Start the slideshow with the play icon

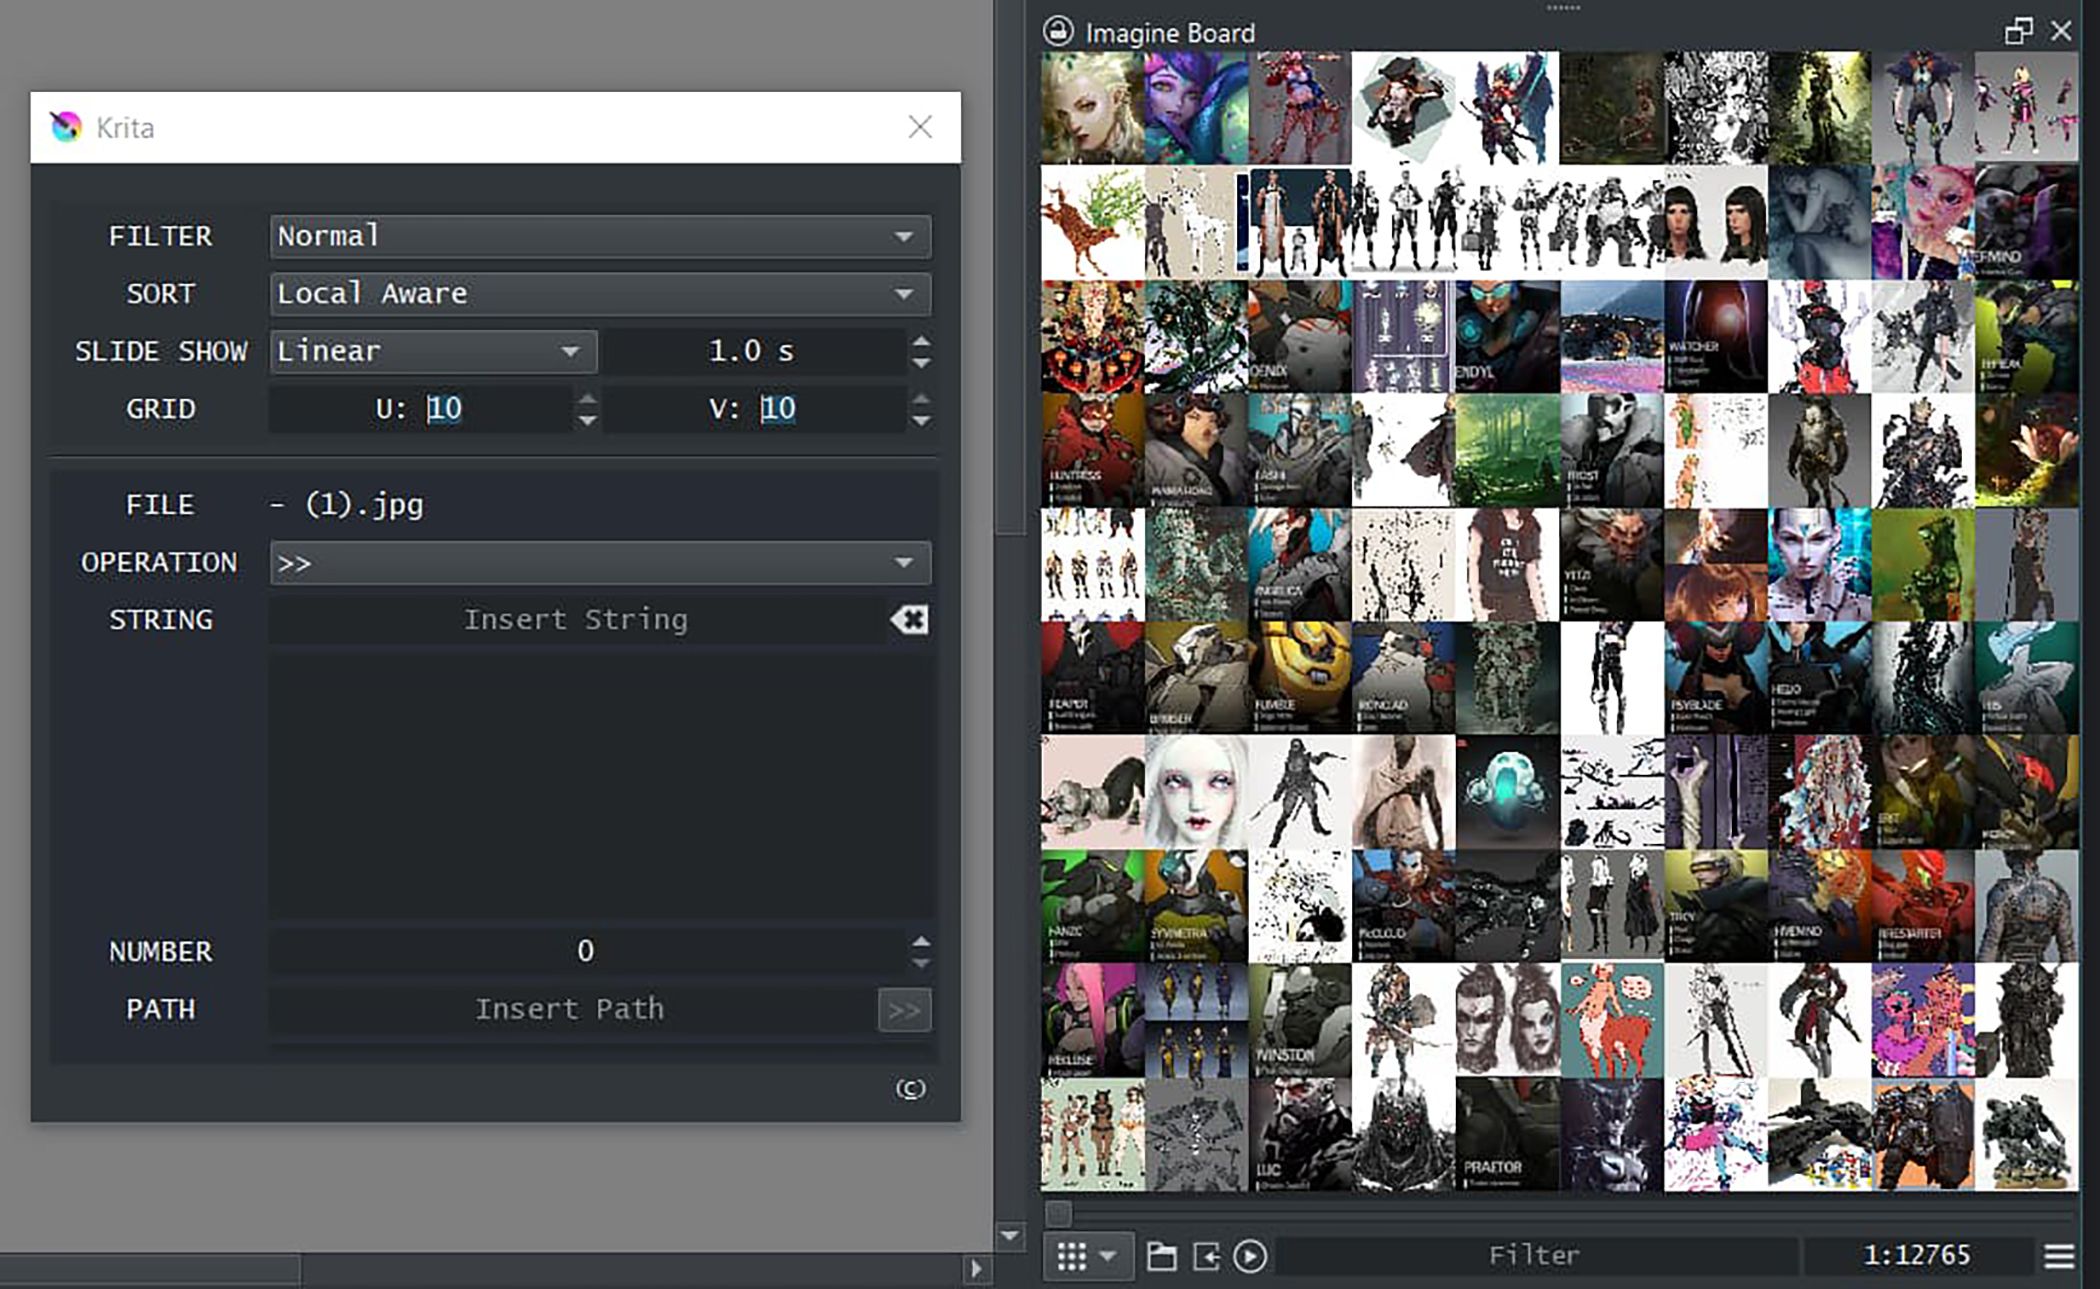1250,1255
